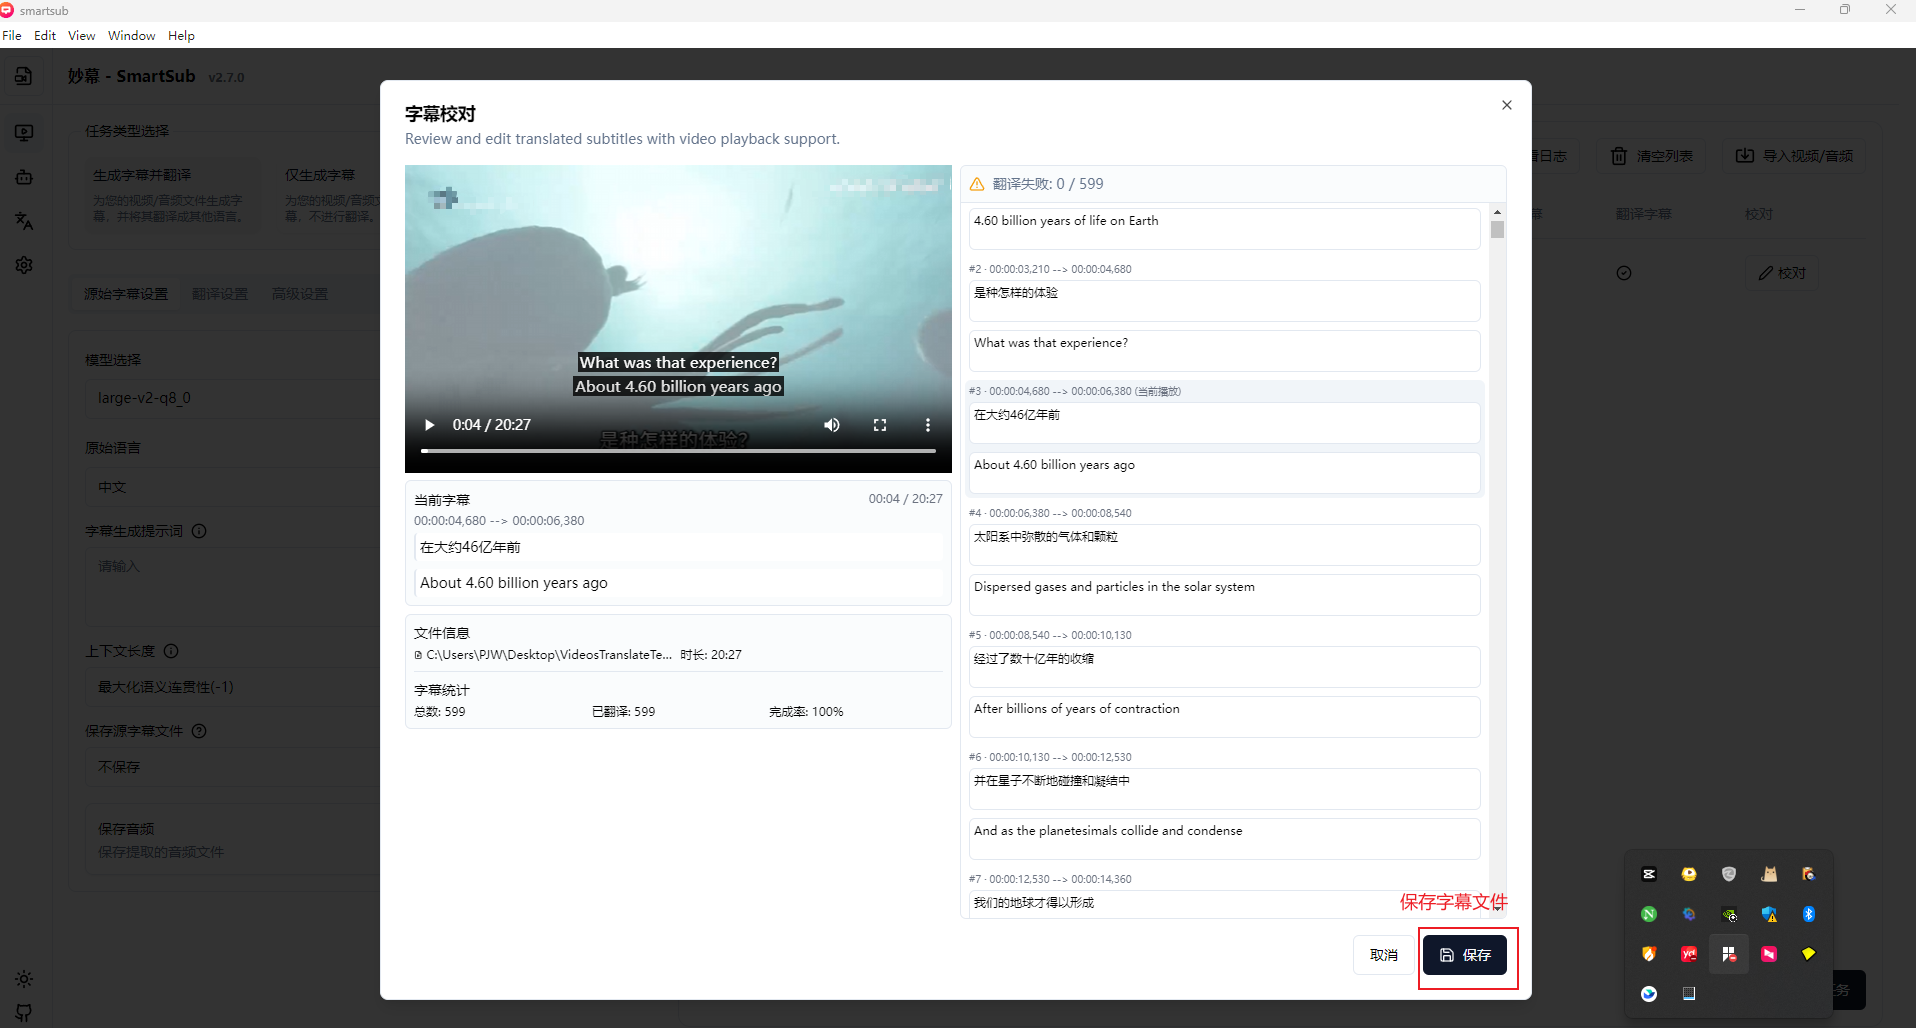
Task: Open translation services sidebar icon
Action: (x=24, y=221)
